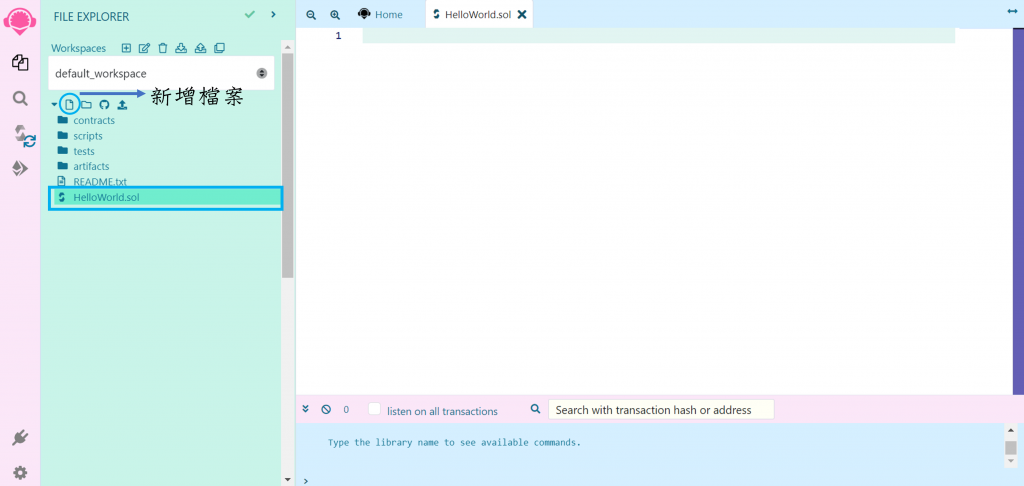Open the Search in files sidebar icon
This screenshot has width=1024, height=486.
tap(20, 99)
